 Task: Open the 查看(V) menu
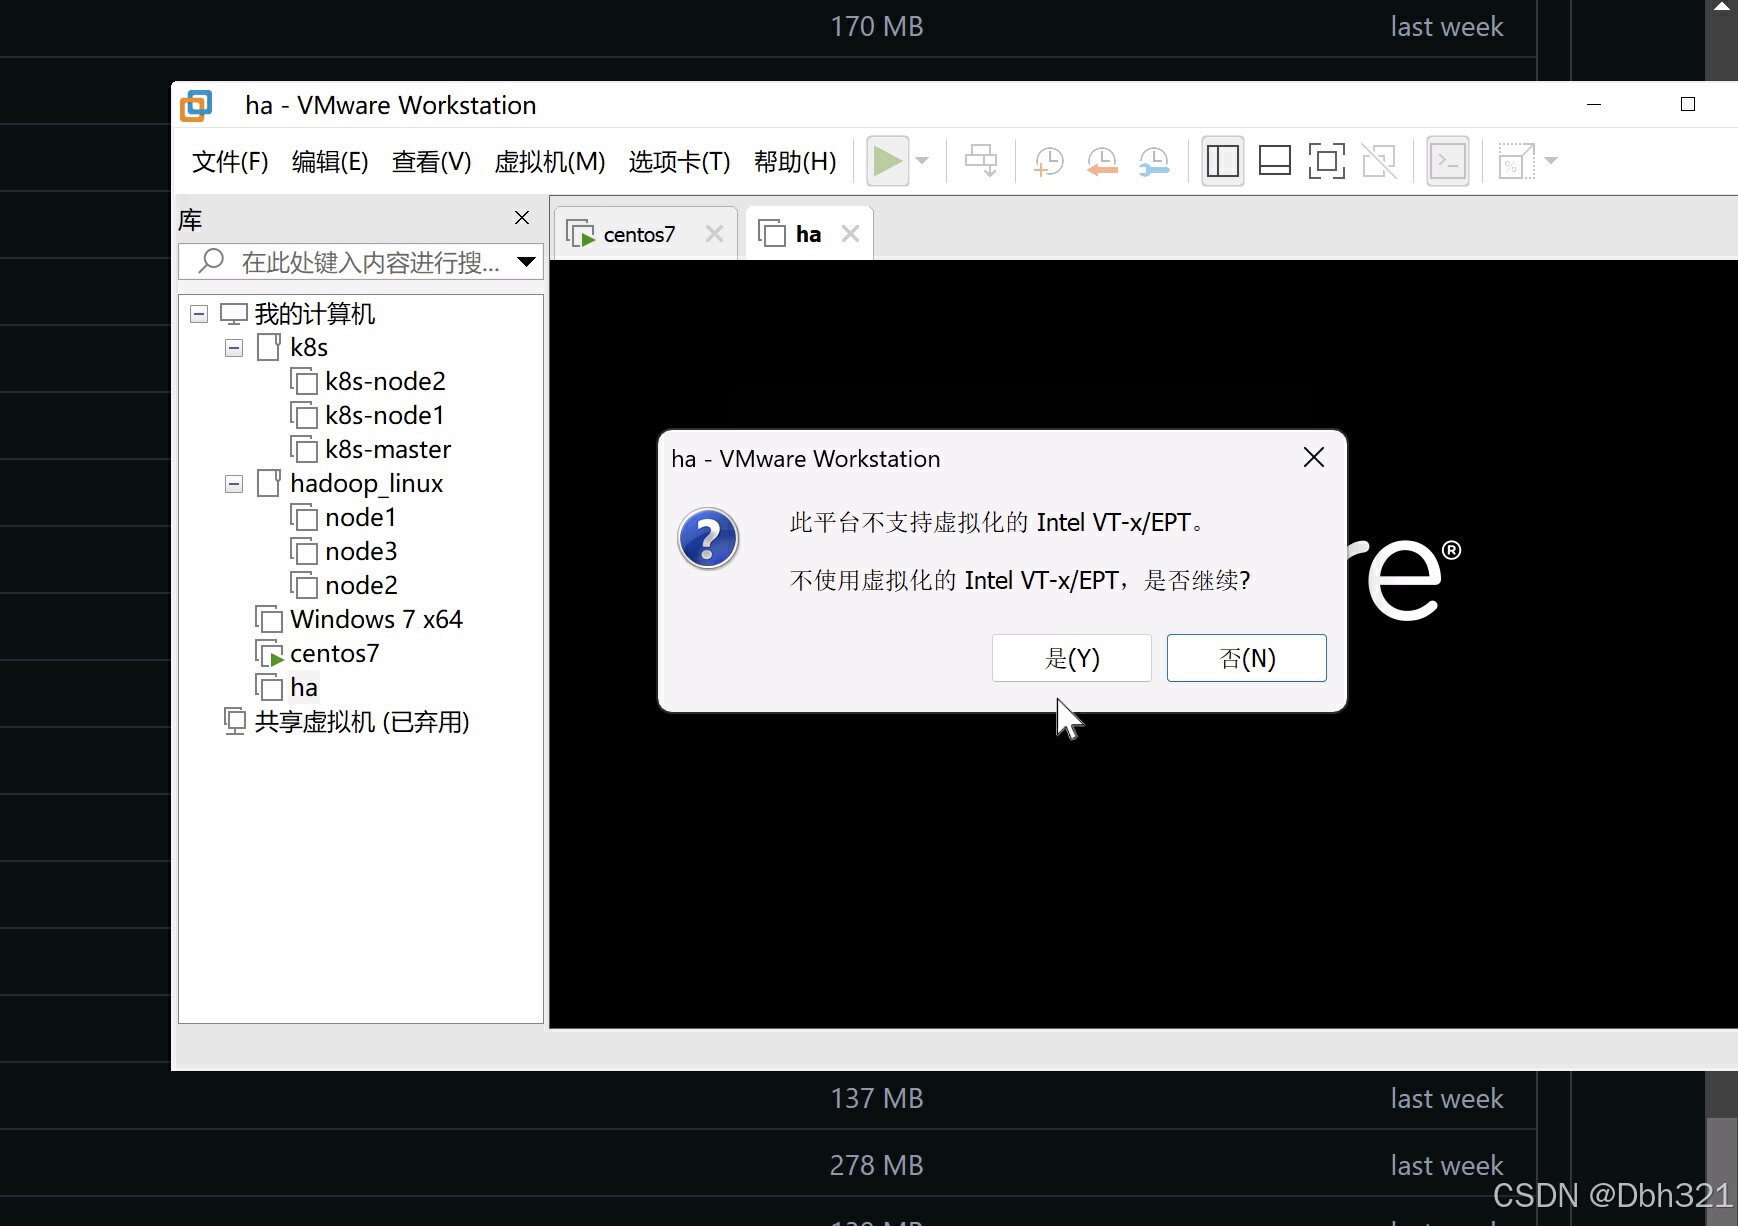[x=431, y=161]
